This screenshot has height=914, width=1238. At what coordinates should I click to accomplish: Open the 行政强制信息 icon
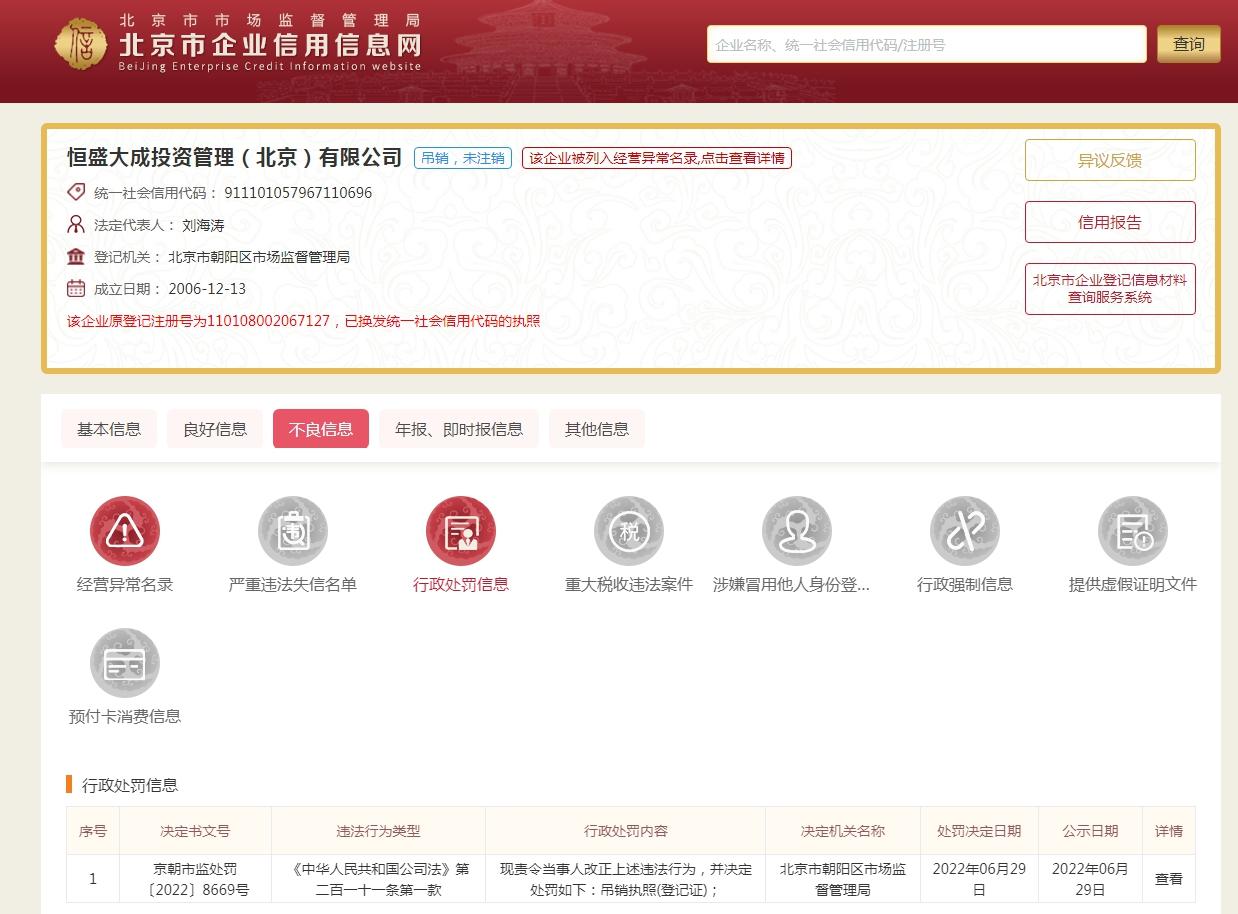[965, 531]
